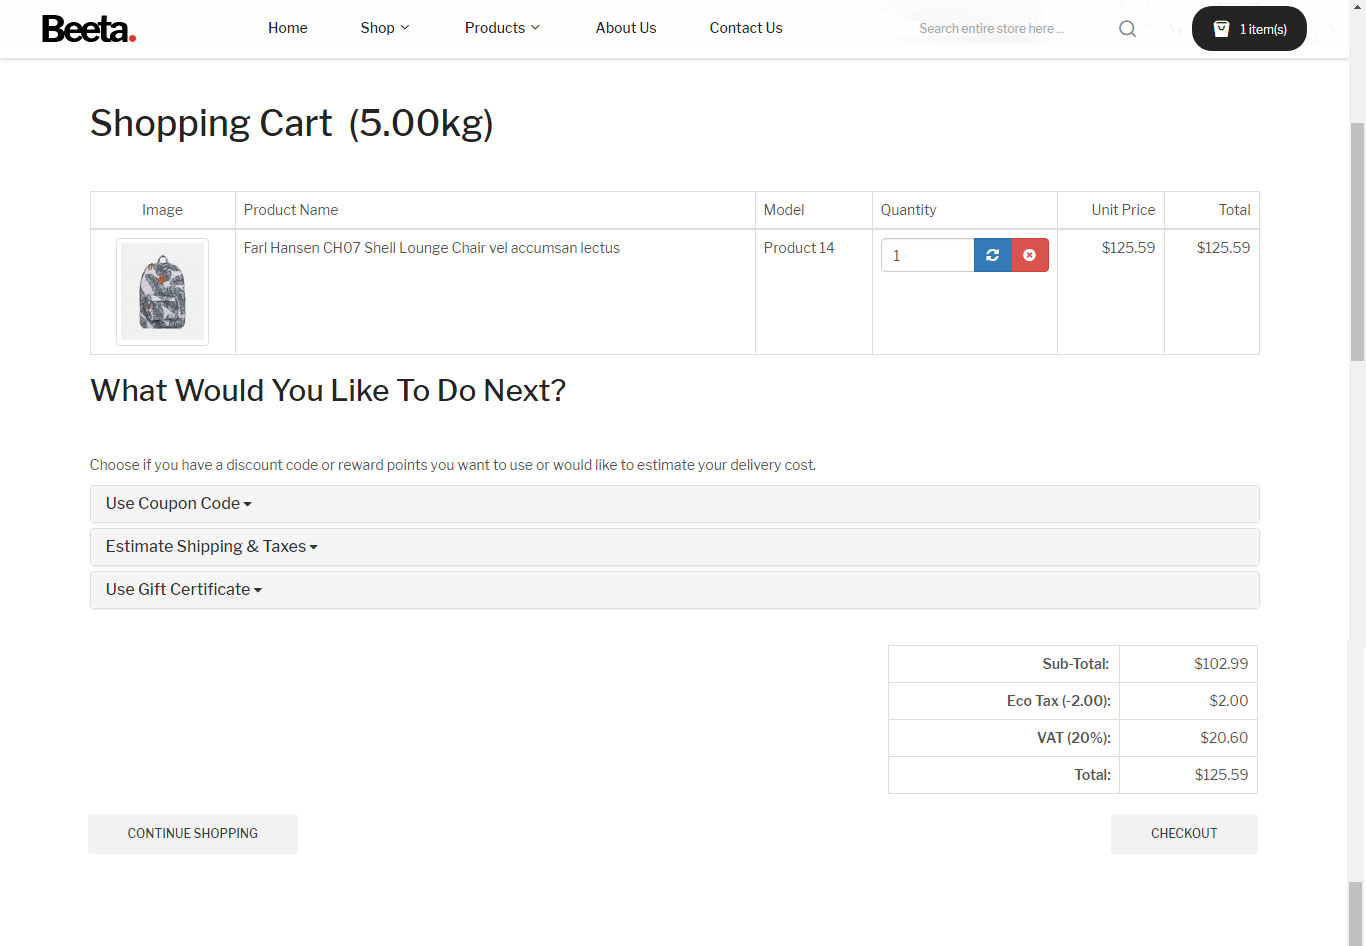The image size is (1366, 946).
Task: Remove the item using the red X button
Action: tap(1030, 255)
